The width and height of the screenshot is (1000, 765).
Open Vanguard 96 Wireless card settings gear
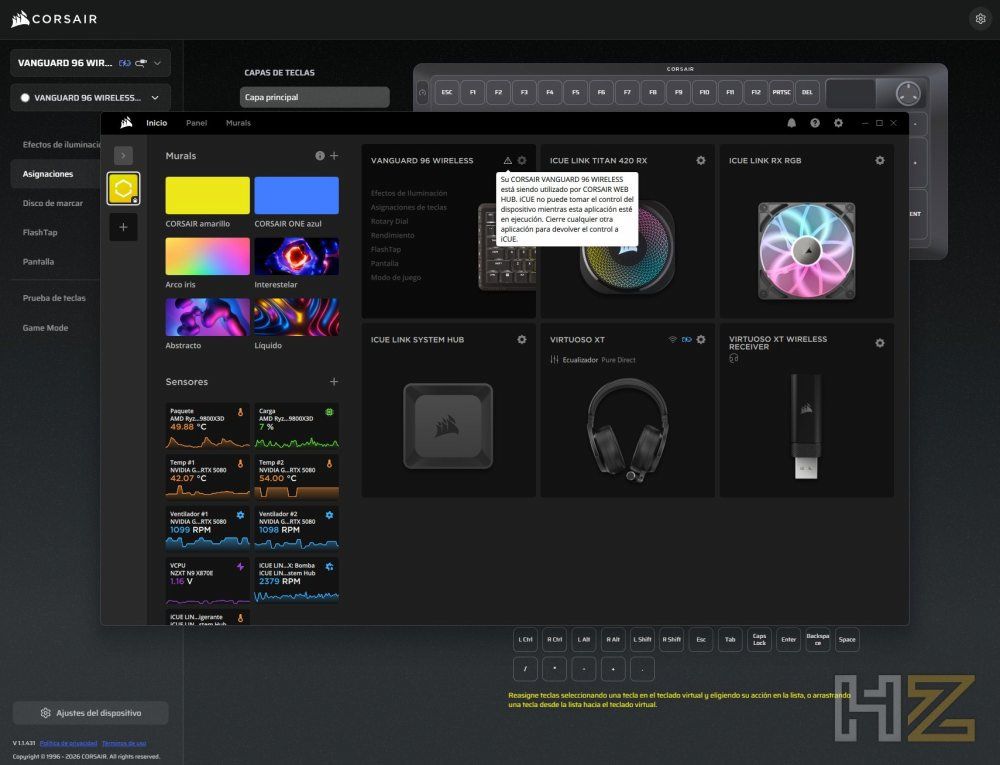[x=522, y=161]
